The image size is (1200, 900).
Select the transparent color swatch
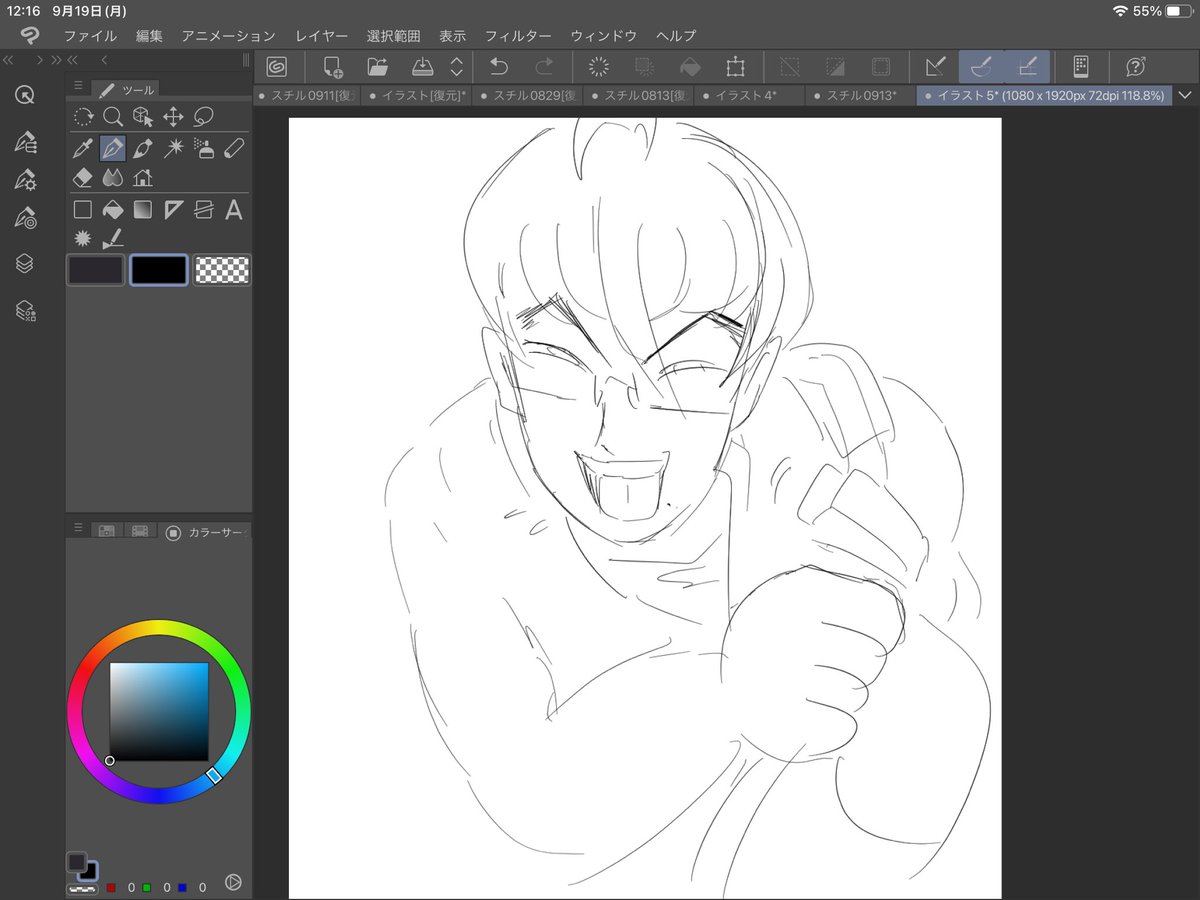(222, 270)
